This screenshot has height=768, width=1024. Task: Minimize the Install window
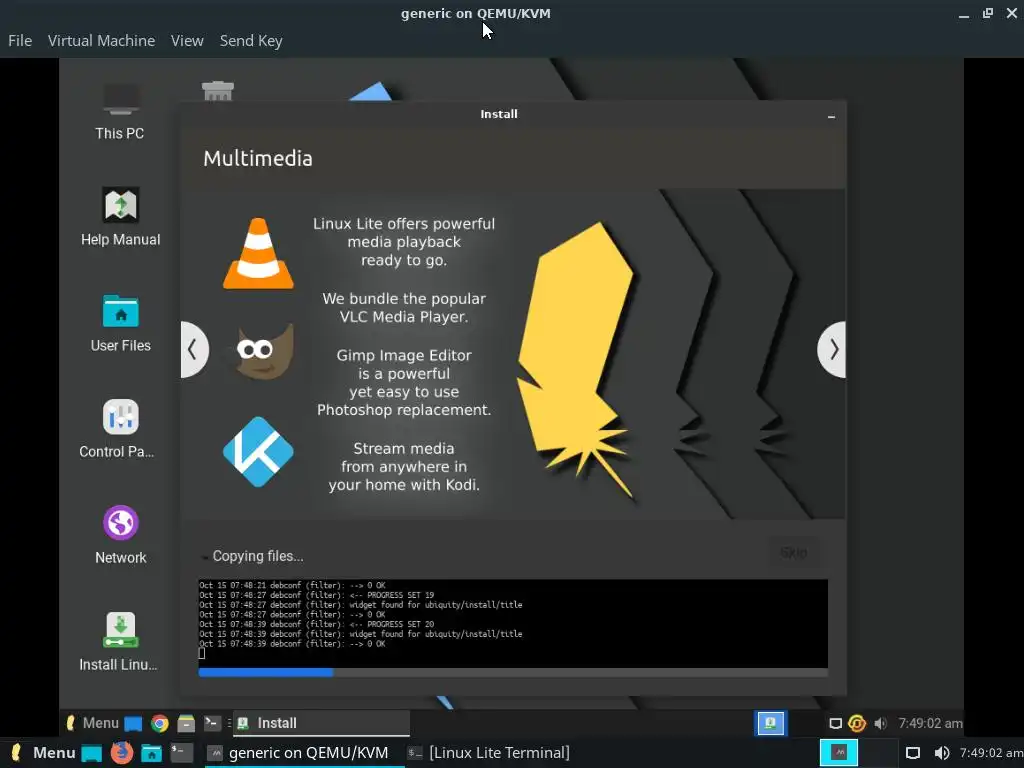831,116
